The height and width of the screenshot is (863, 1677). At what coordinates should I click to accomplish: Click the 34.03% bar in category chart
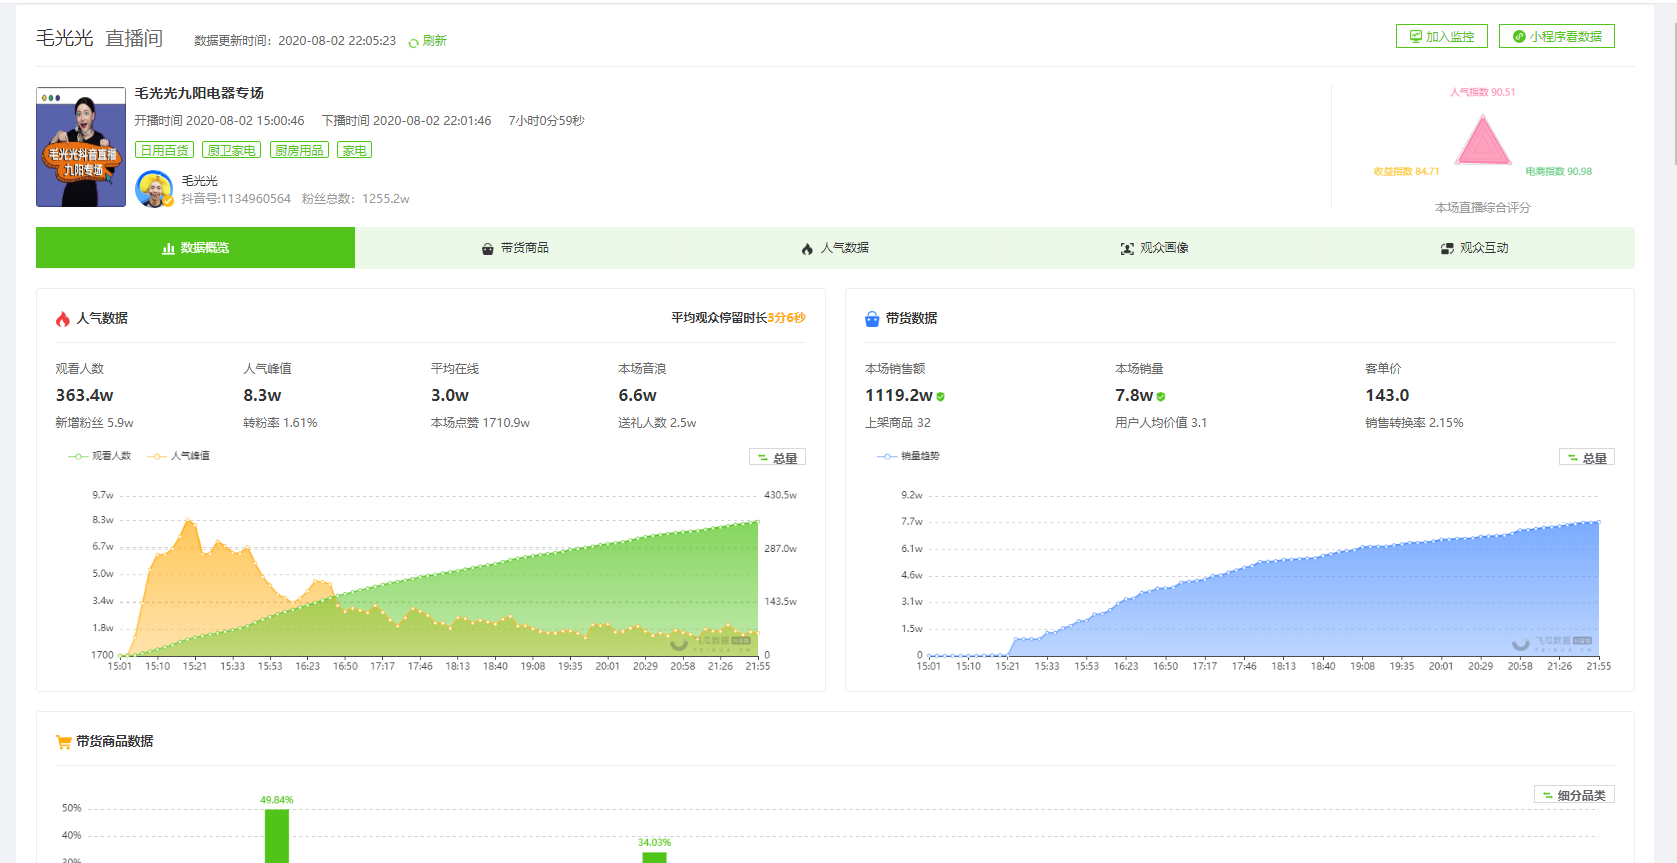click(654, 857)
